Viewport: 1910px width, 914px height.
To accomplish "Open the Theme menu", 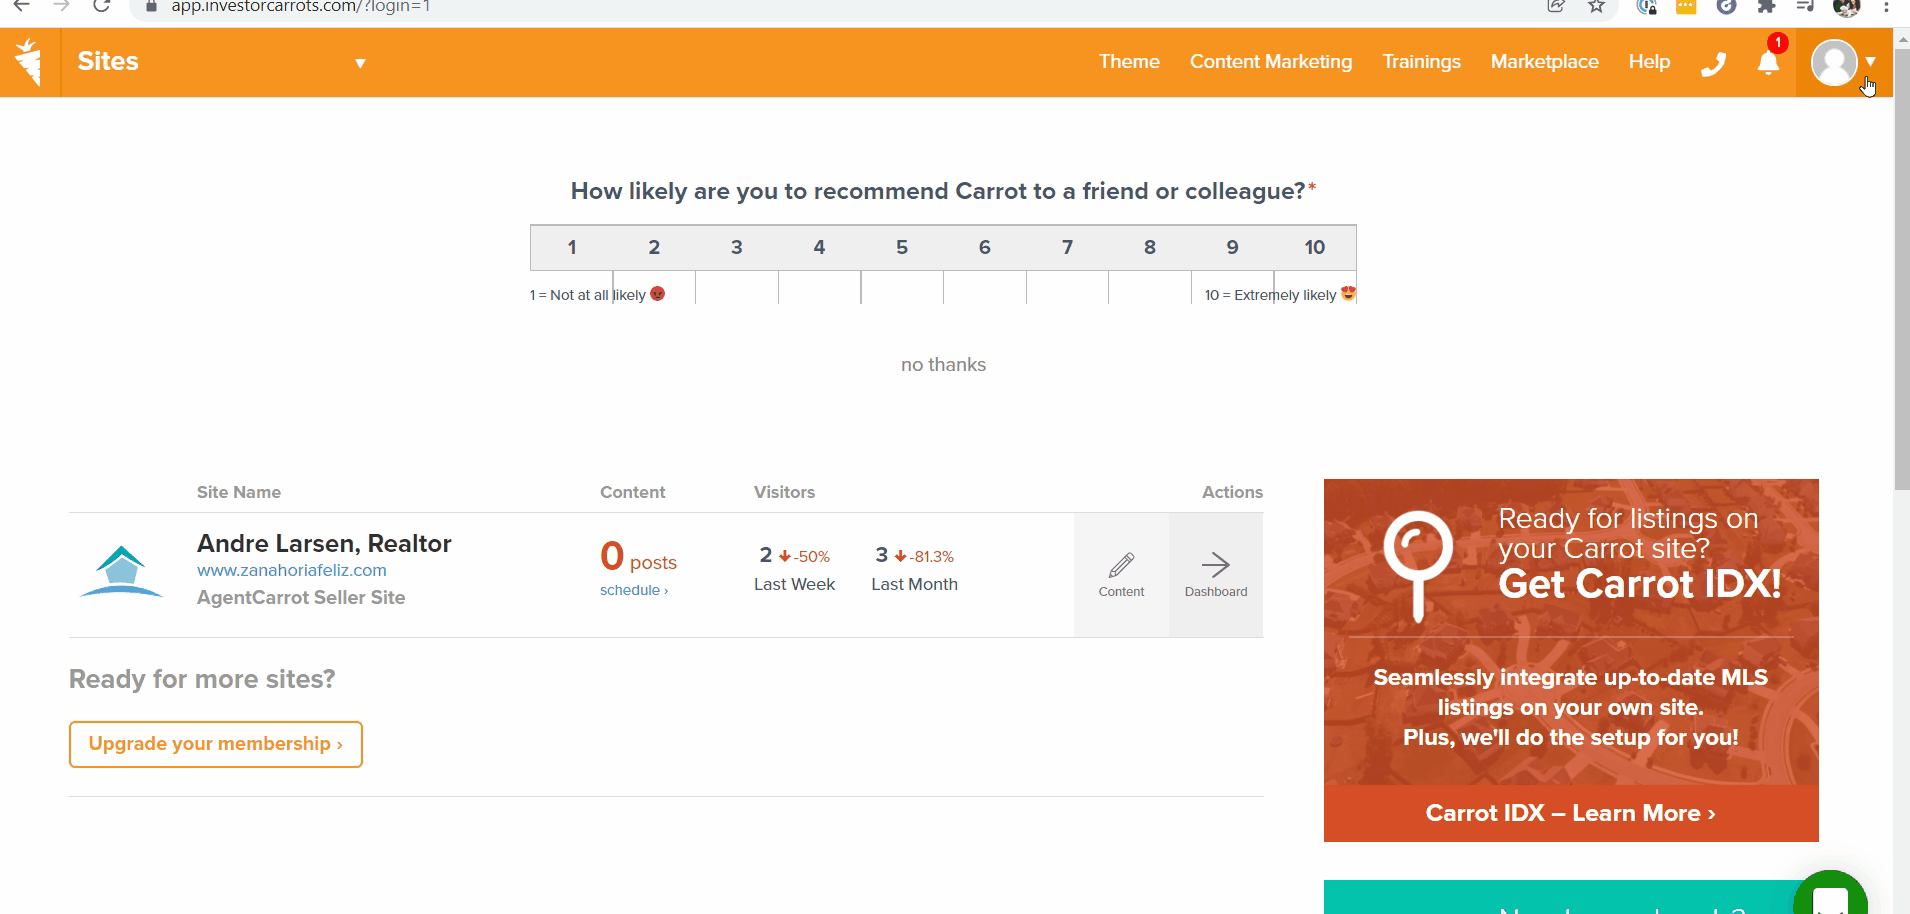I will point(1129,62).
